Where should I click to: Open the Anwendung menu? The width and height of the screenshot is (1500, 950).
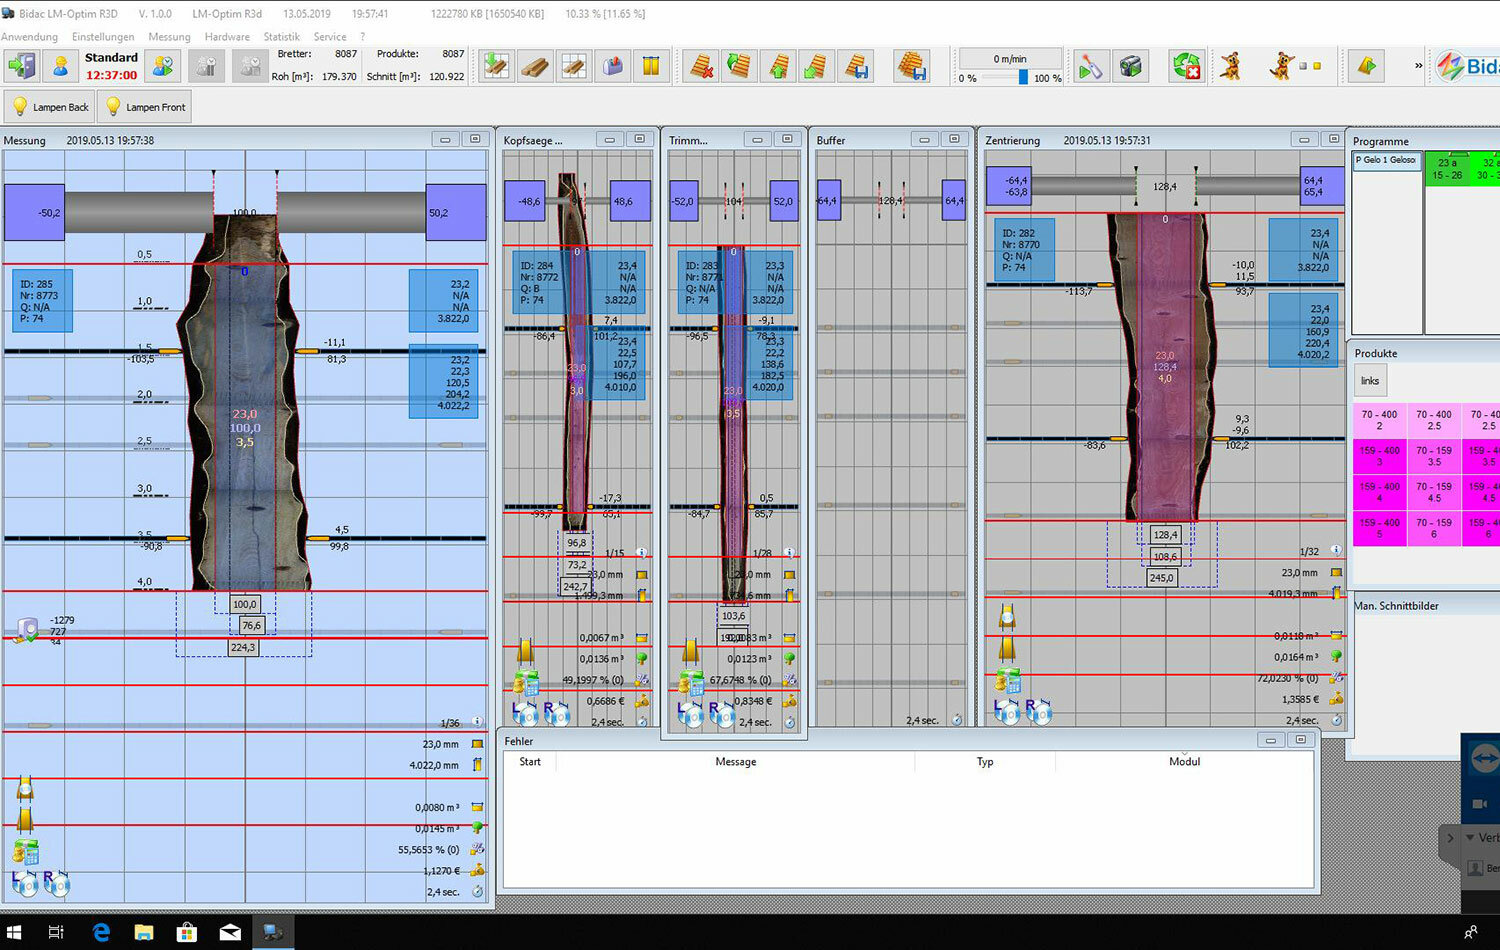30,37
